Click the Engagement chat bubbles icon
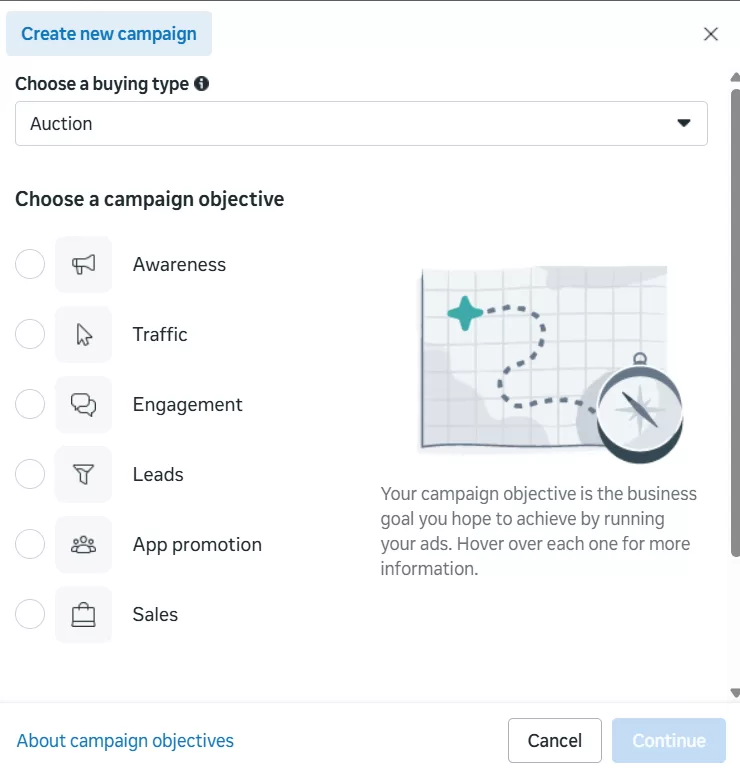740x777 pixels. [x=84, y=405]
